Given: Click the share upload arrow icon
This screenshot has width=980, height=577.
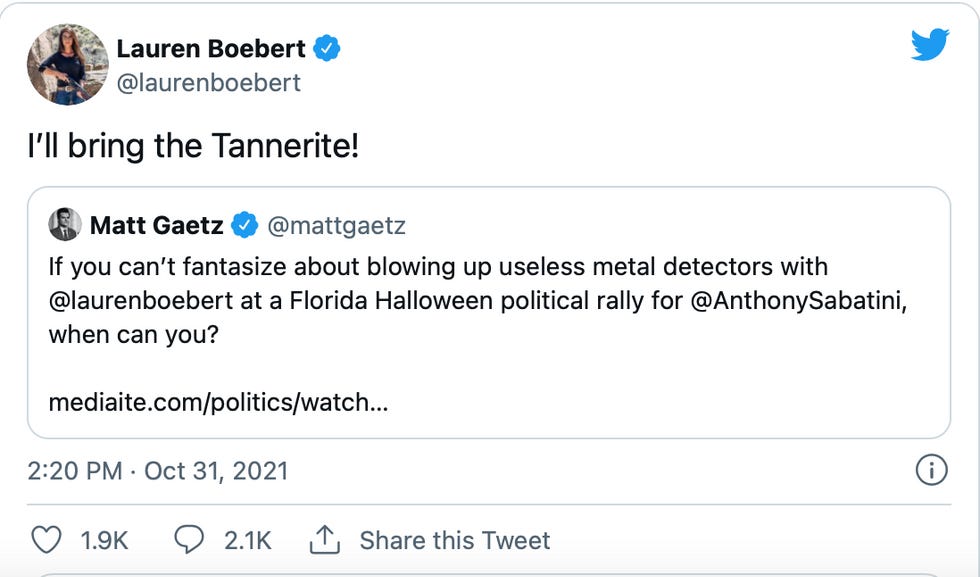Looking at the screenshot, I should click(324, 540).
